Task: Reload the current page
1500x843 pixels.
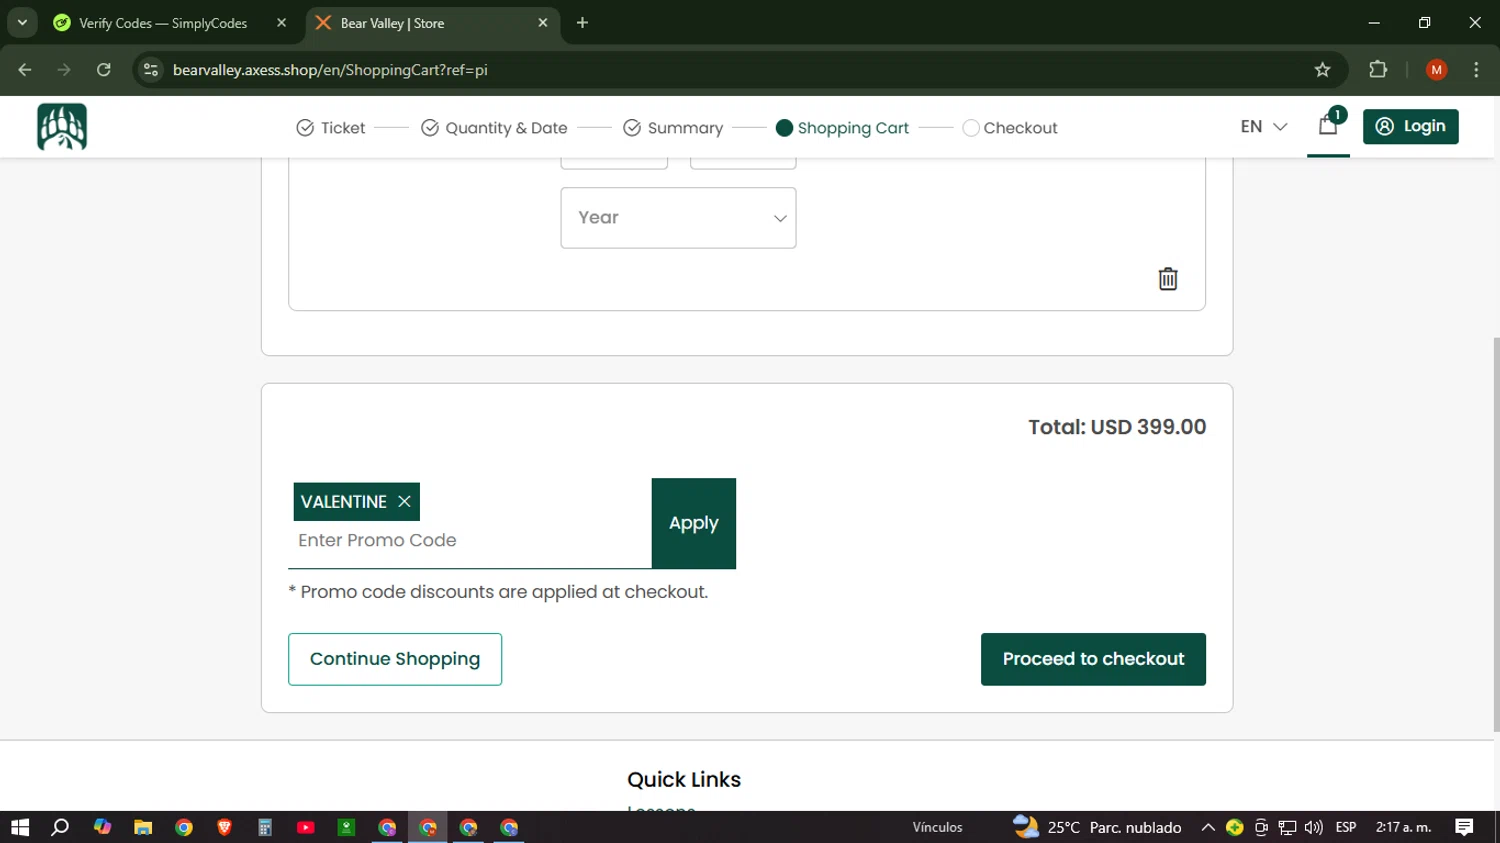Action: 104,70
